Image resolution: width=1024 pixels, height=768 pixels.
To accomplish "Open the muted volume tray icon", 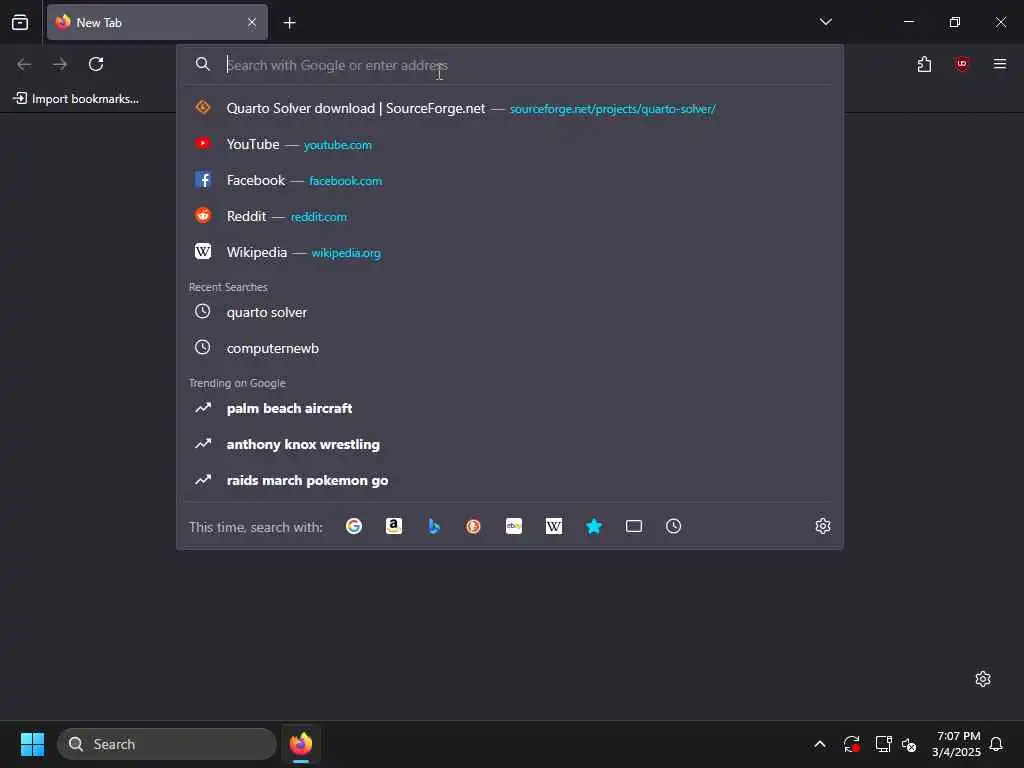I will [909, 744].
